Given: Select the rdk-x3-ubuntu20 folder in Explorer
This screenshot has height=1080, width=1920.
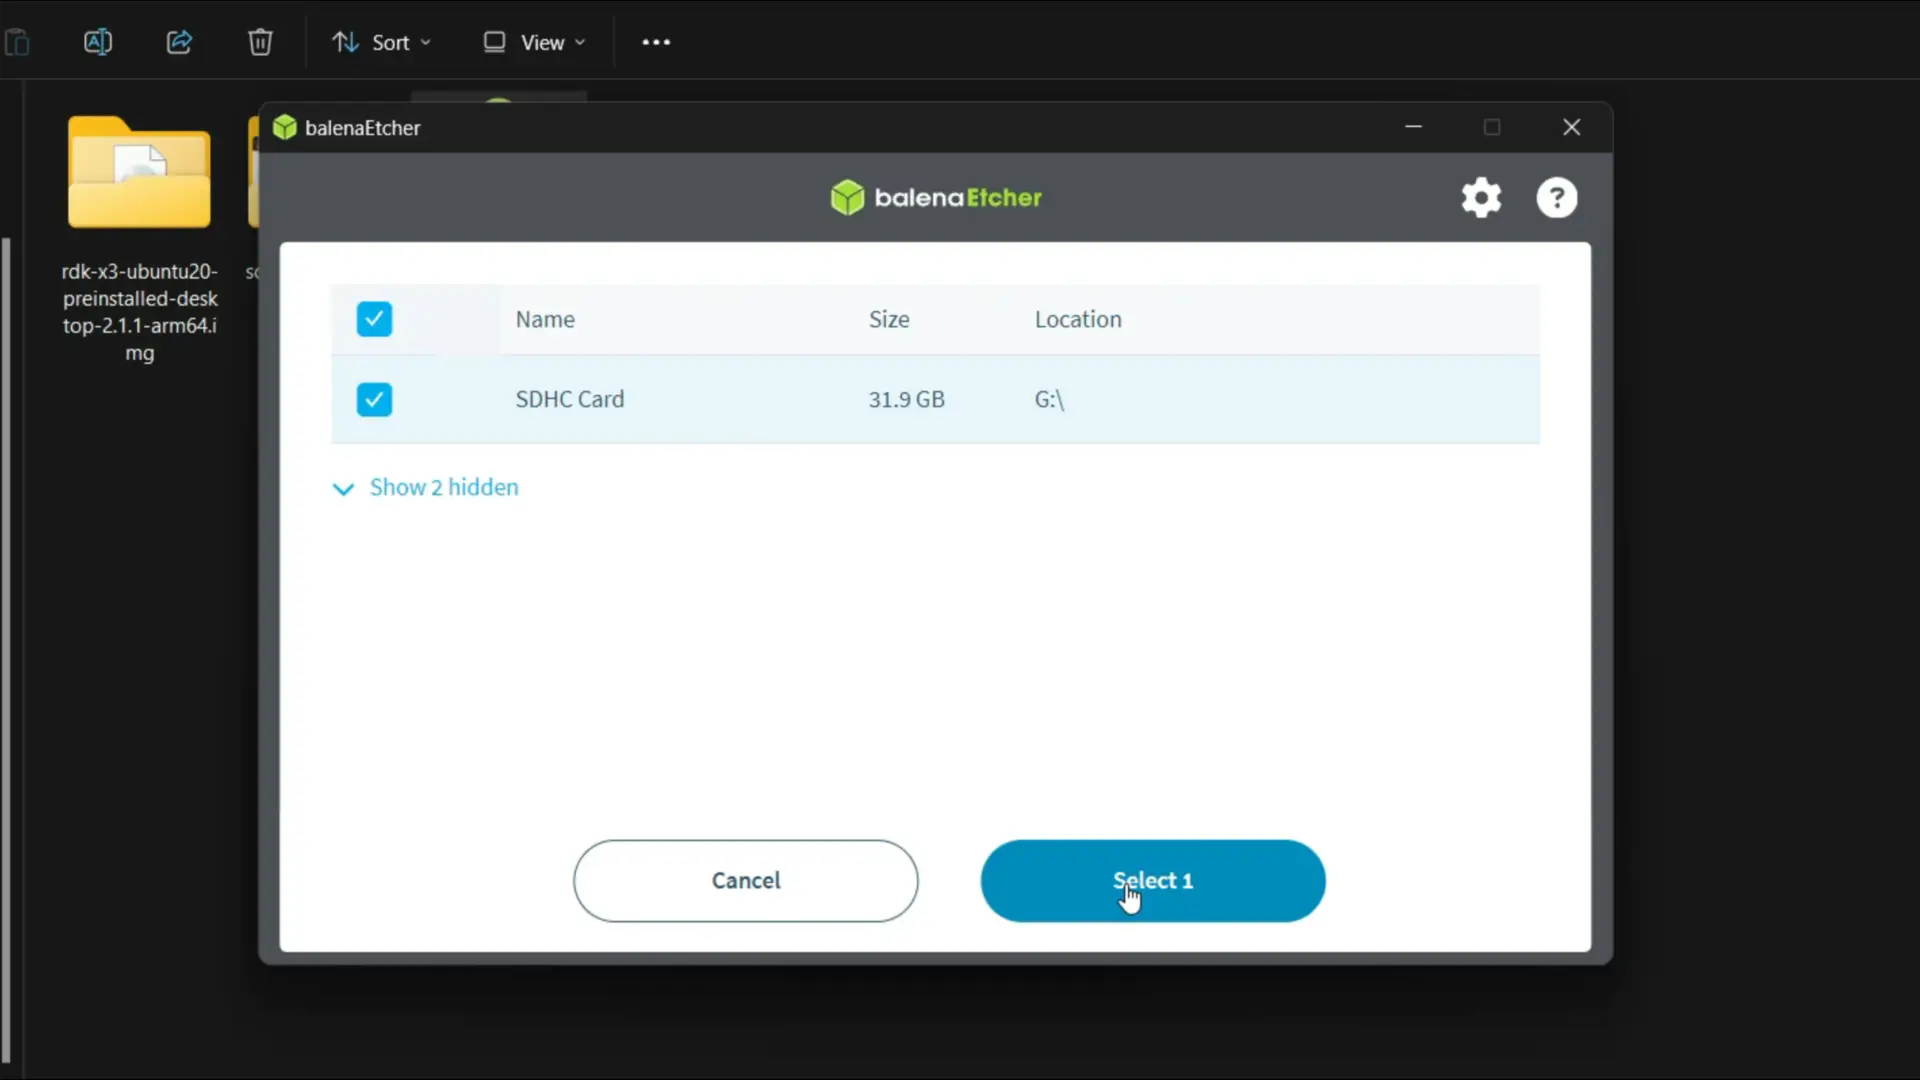Looking at the screenshot, I should (139, 172).
